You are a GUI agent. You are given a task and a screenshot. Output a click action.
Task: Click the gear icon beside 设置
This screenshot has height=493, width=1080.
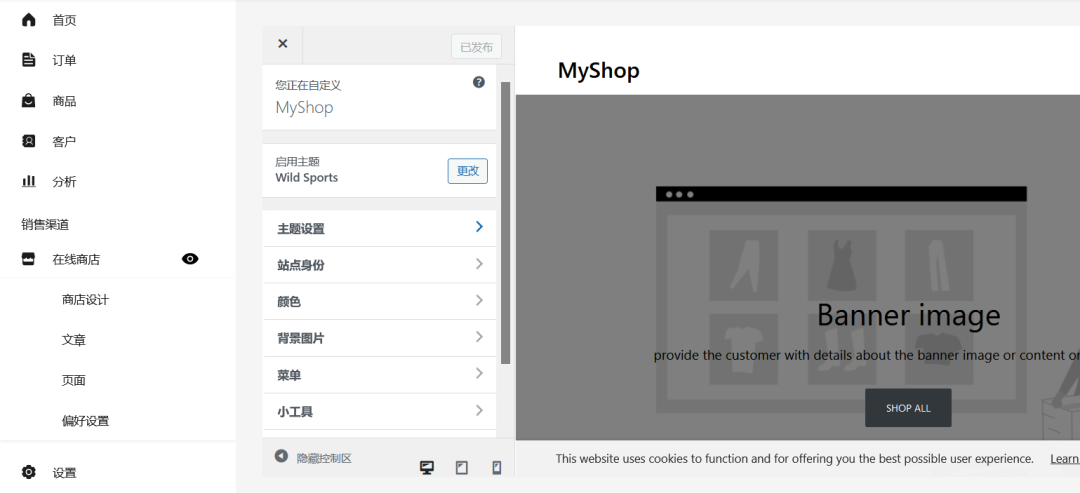(x=28, y=472)
